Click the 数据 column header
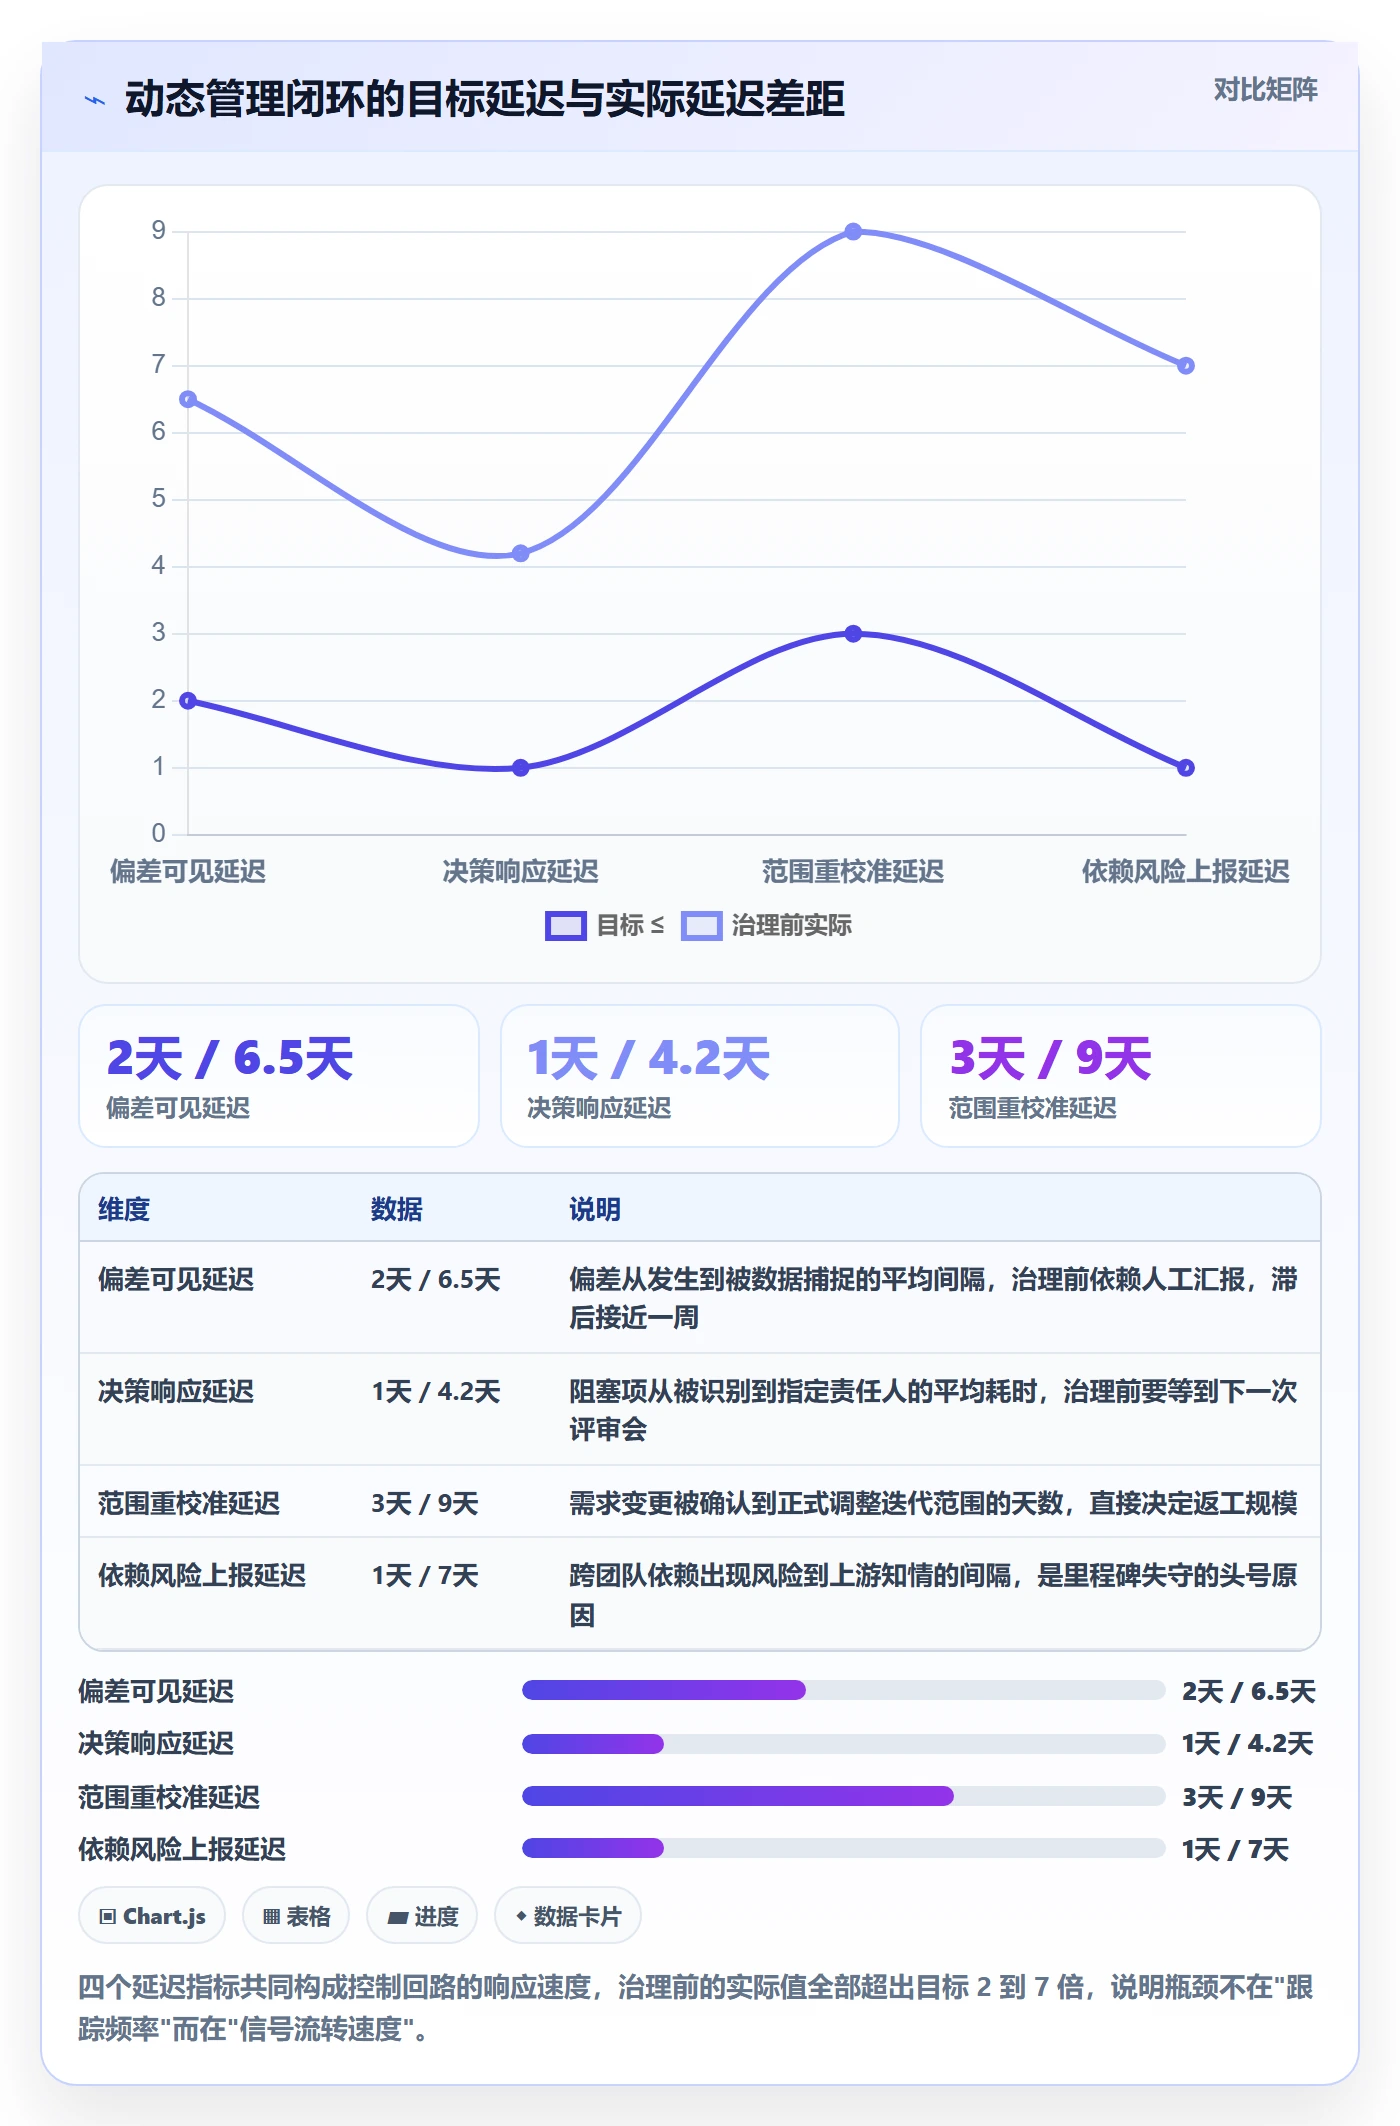The image size is (1400, 2126). click(397, 1210)
